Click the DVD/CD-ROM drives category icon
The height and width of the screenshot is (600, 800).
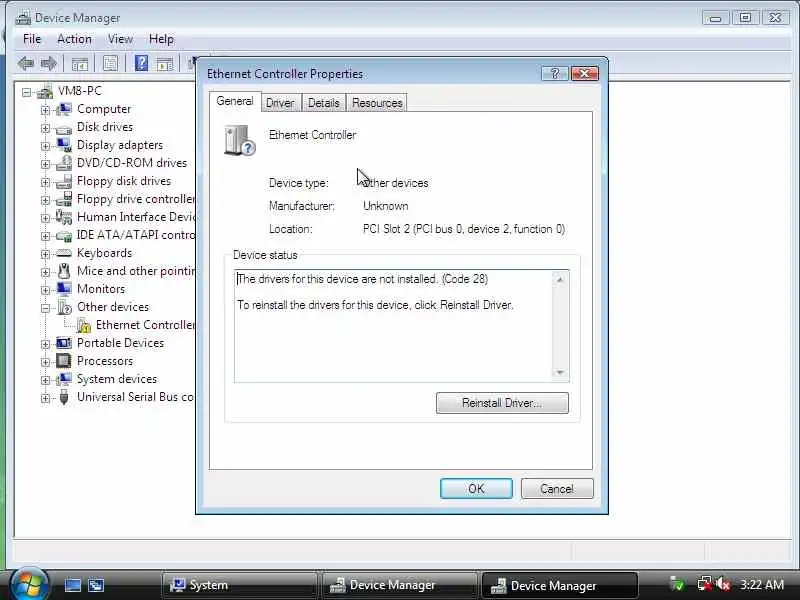[64, 163]
